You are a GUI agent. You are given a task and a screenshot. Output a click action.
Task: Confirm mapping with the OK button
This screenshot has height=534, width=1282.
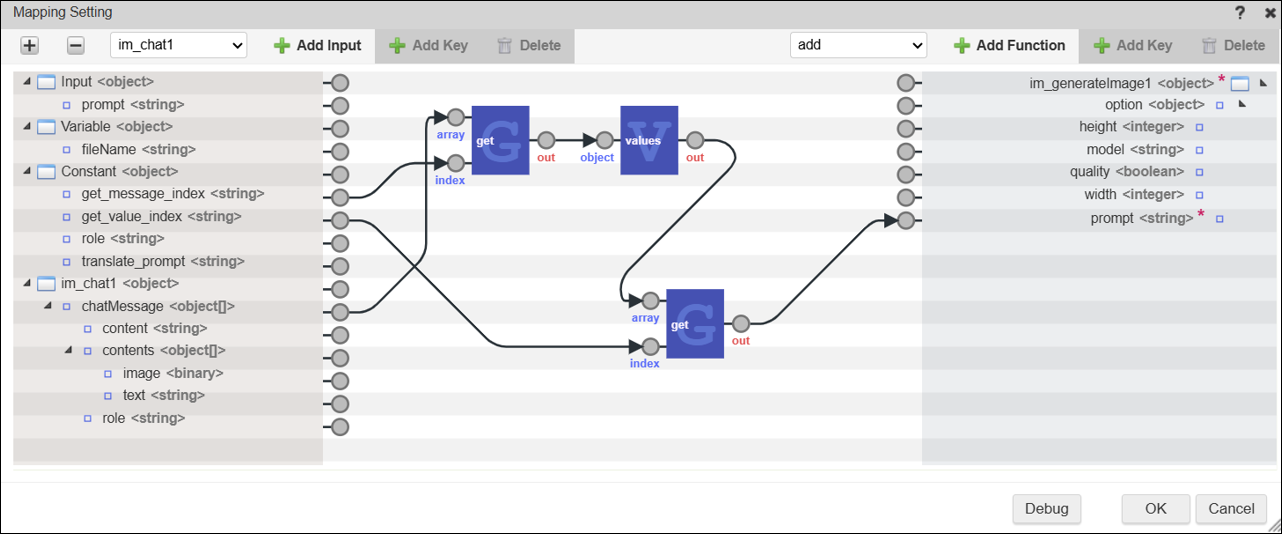coord(1155,508)
